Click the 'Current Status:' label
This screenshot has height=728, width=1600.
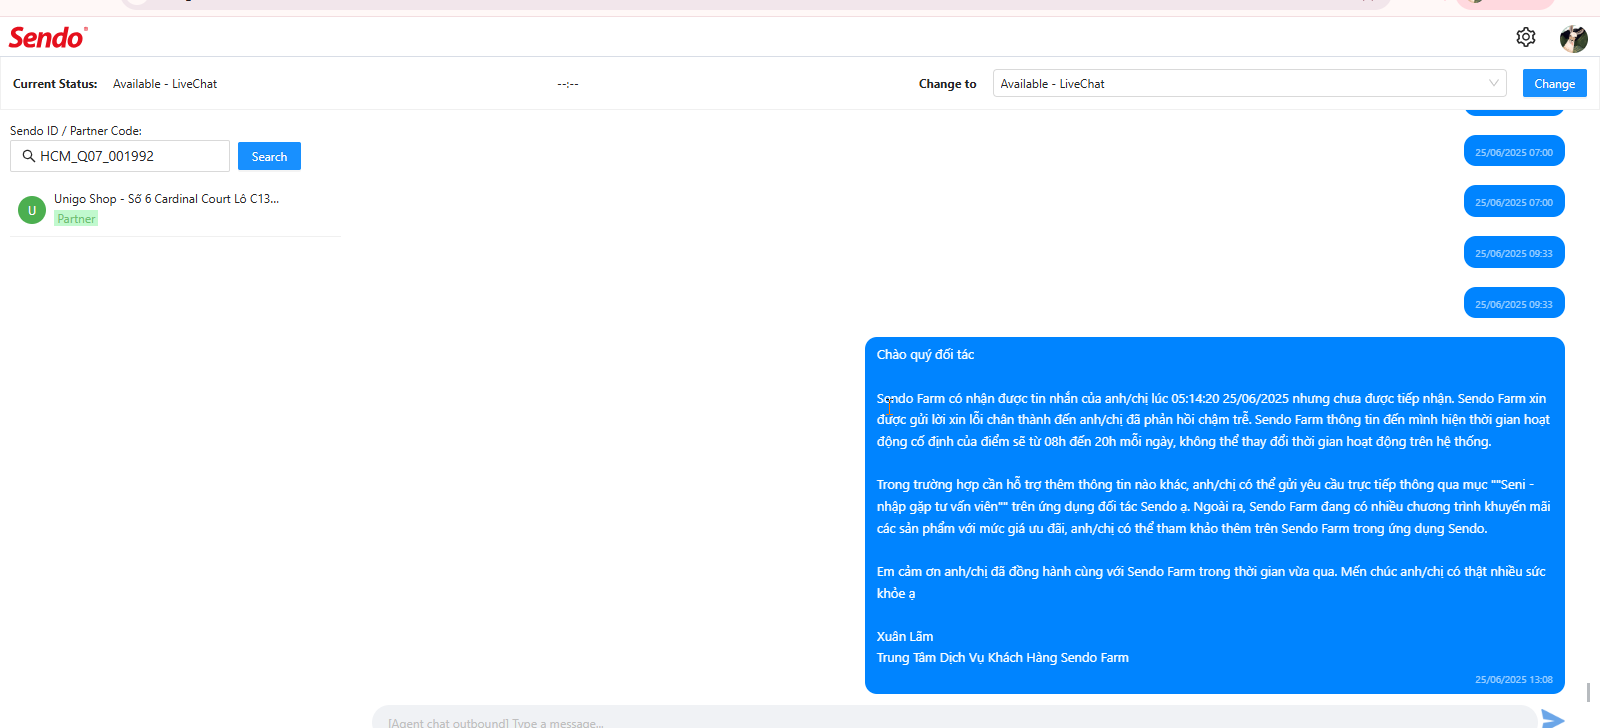pyautogui.click(x=55, y=84)
